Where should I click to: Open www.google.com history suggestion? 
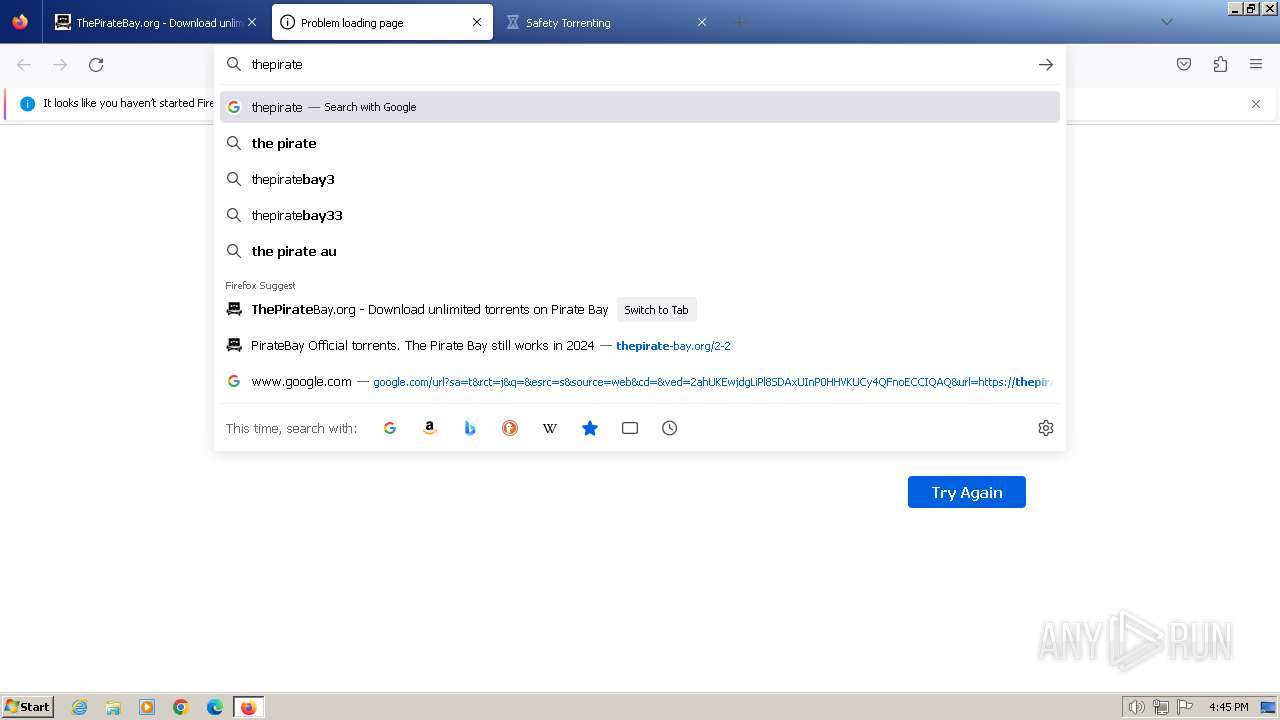coord(640,382)
